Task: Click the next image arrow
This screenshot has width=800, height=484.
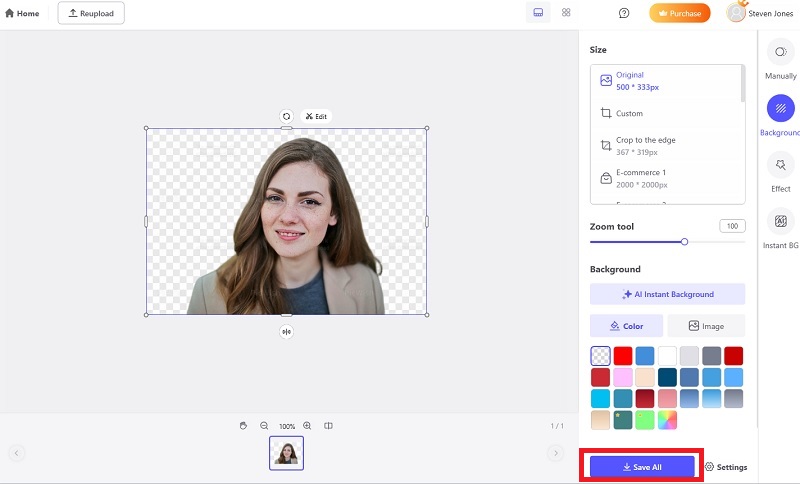Action: [556, 453]
